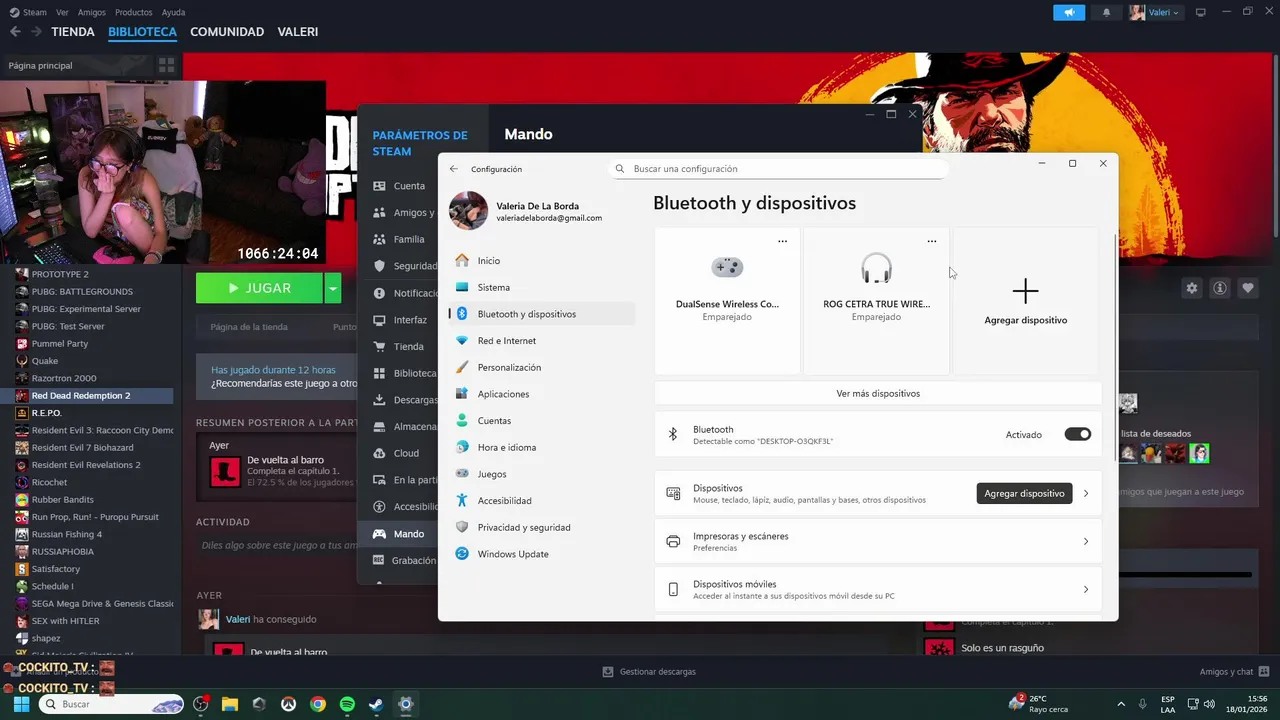1280x720 pixels.
Task: Click the Steam announcements megaphone icon
Action: pyautogui.click(x=1069, y=12)
